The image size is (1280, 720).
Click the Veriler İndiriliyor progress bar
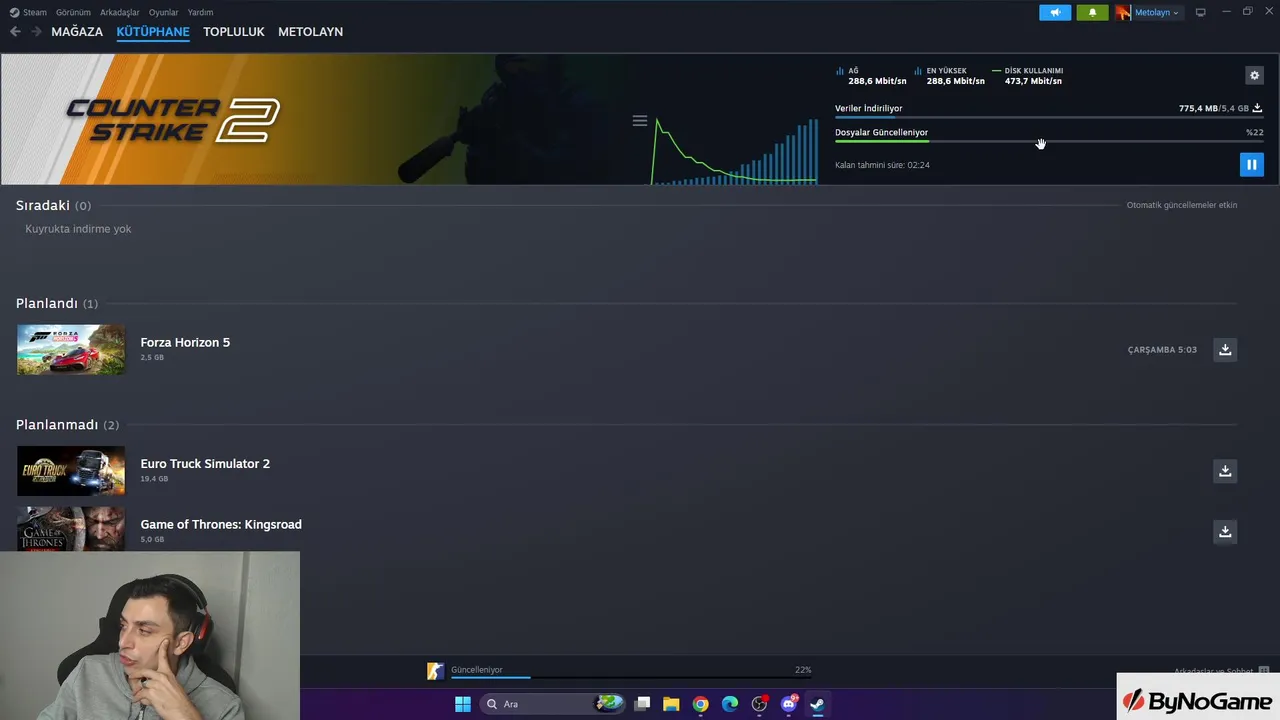[1049, 117]
